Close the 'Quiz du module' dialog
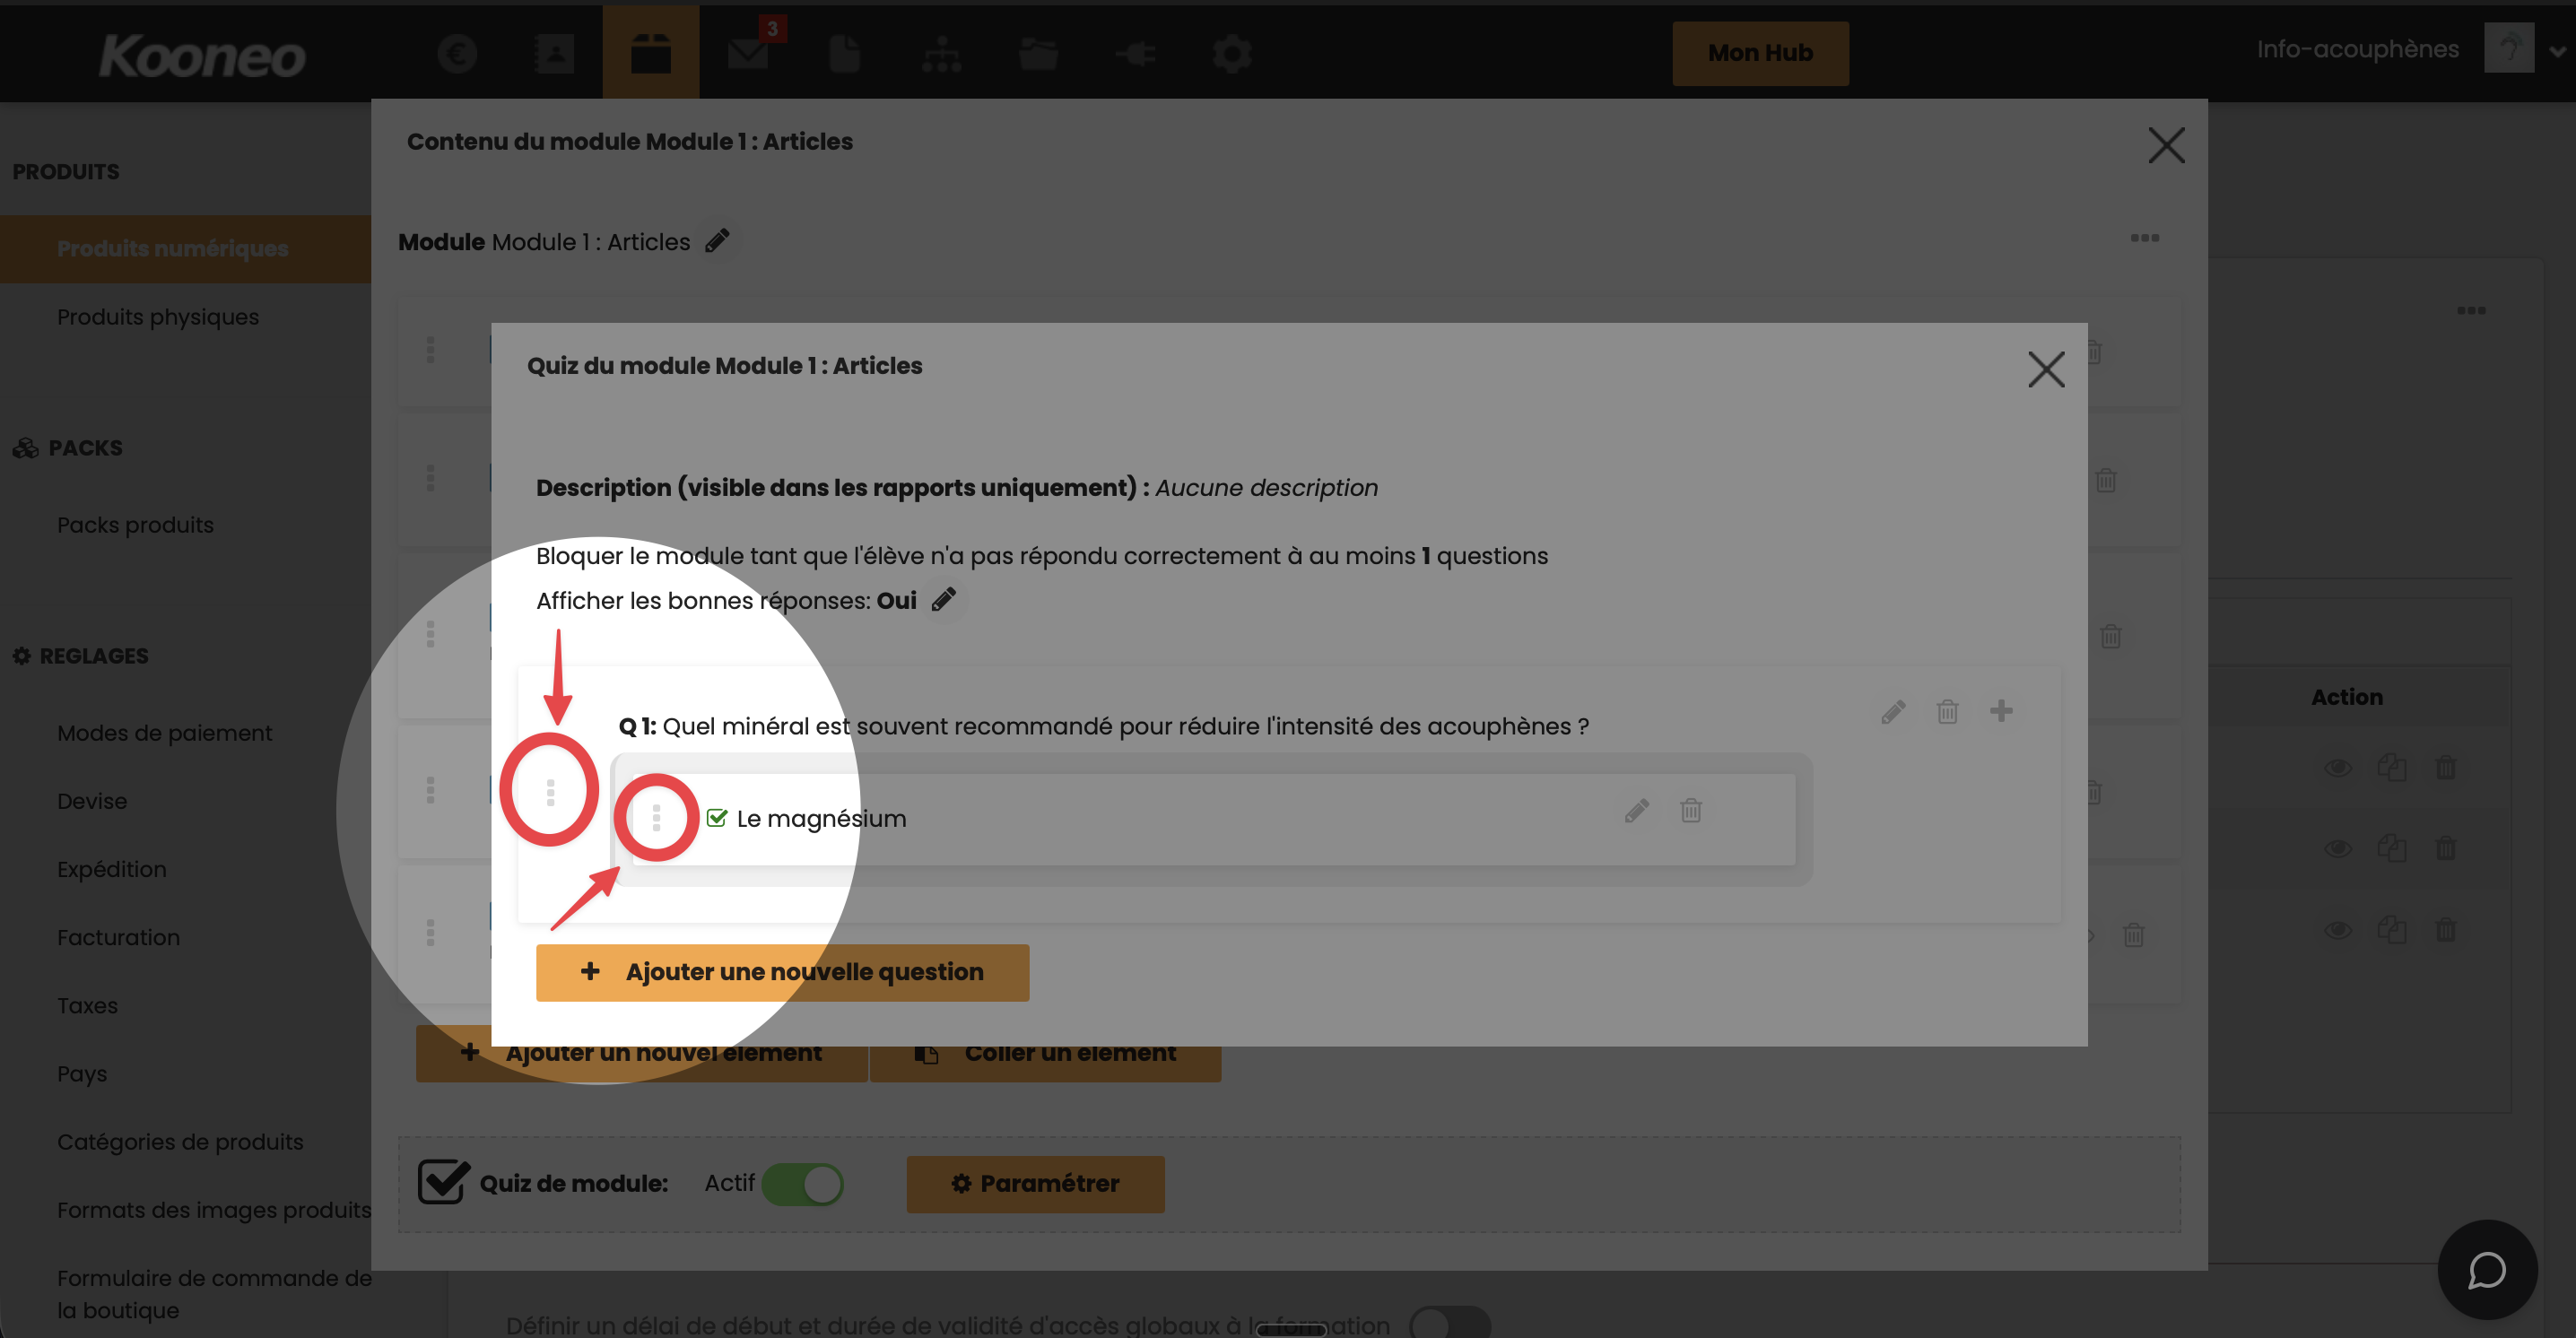Screen dimensions: 2576x1338 point(2045,369)
